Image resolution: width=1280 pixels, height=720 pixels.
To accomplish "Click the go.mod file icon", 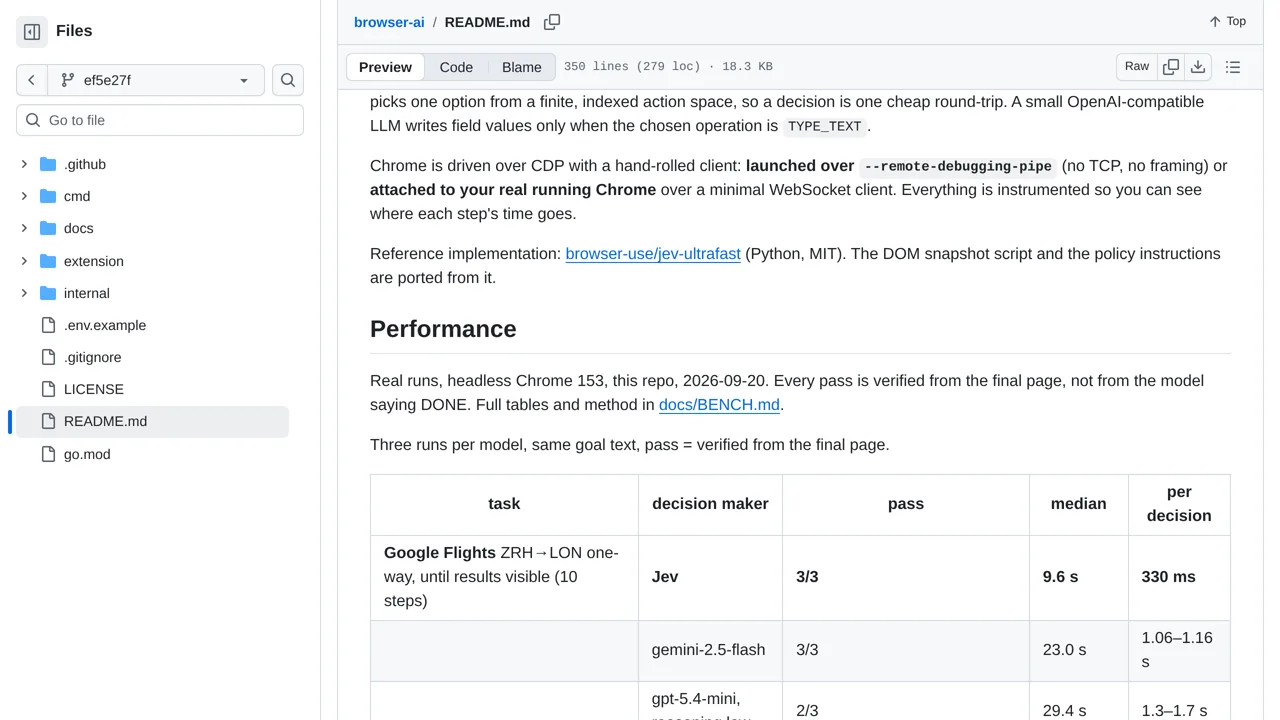I will (x=48, y=454).
